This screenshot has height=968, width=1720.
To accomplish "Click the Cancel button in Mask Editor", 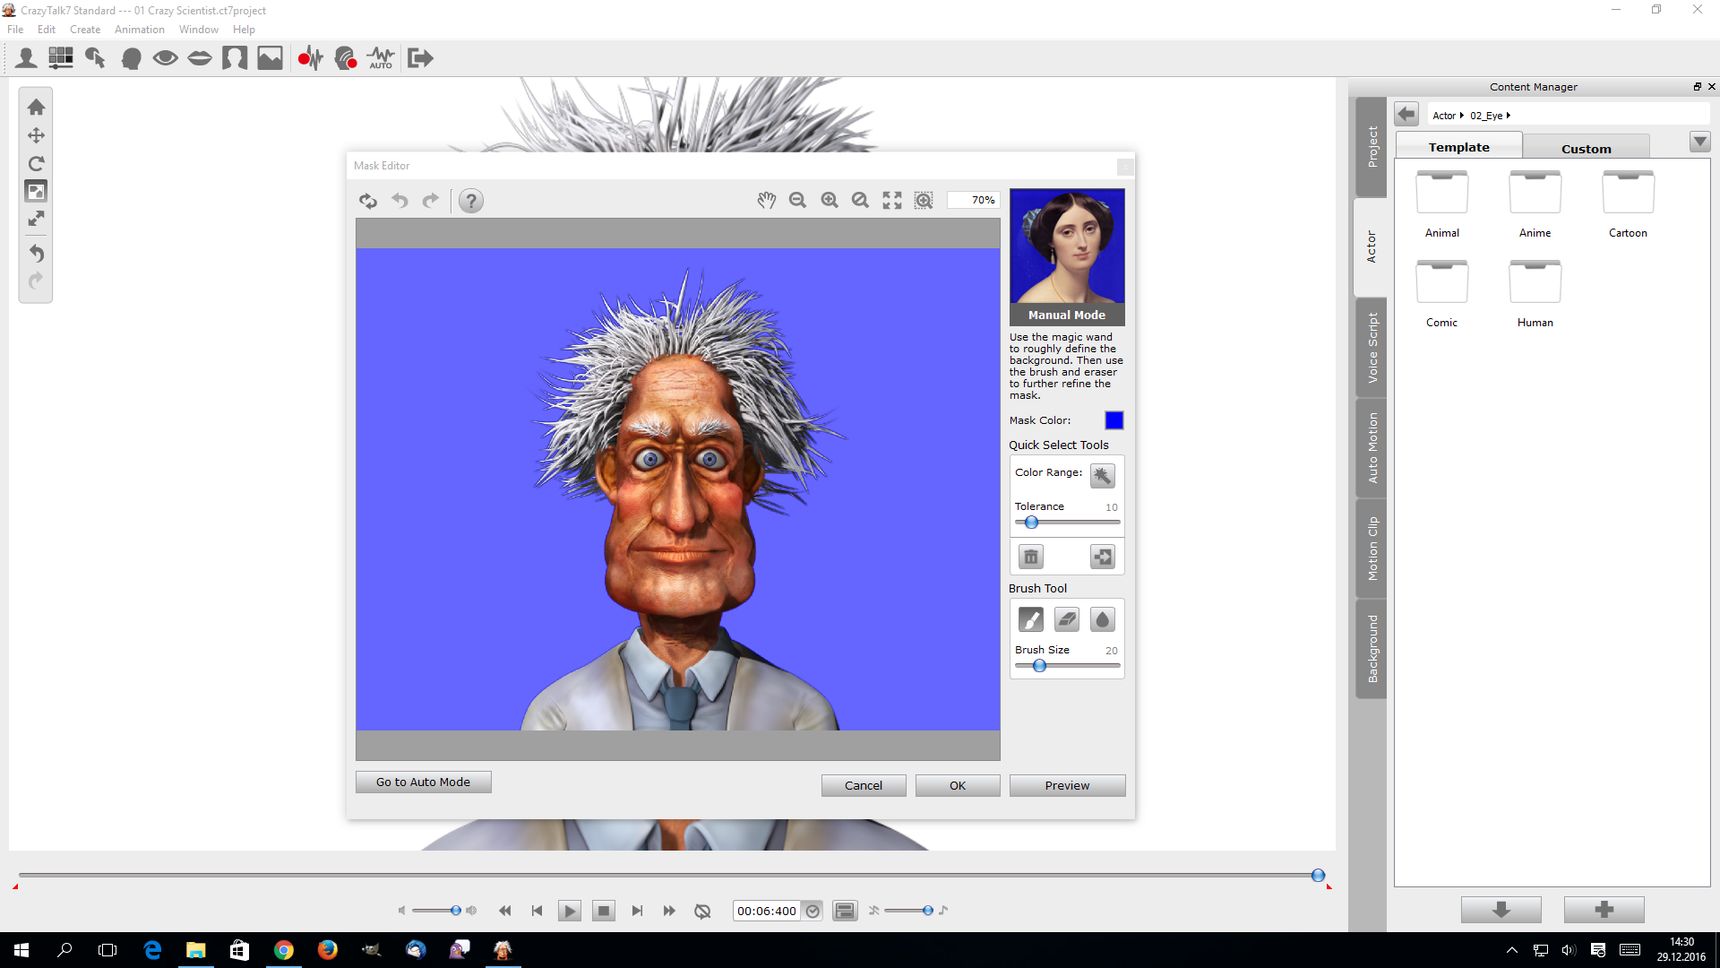I will [863, 785].
